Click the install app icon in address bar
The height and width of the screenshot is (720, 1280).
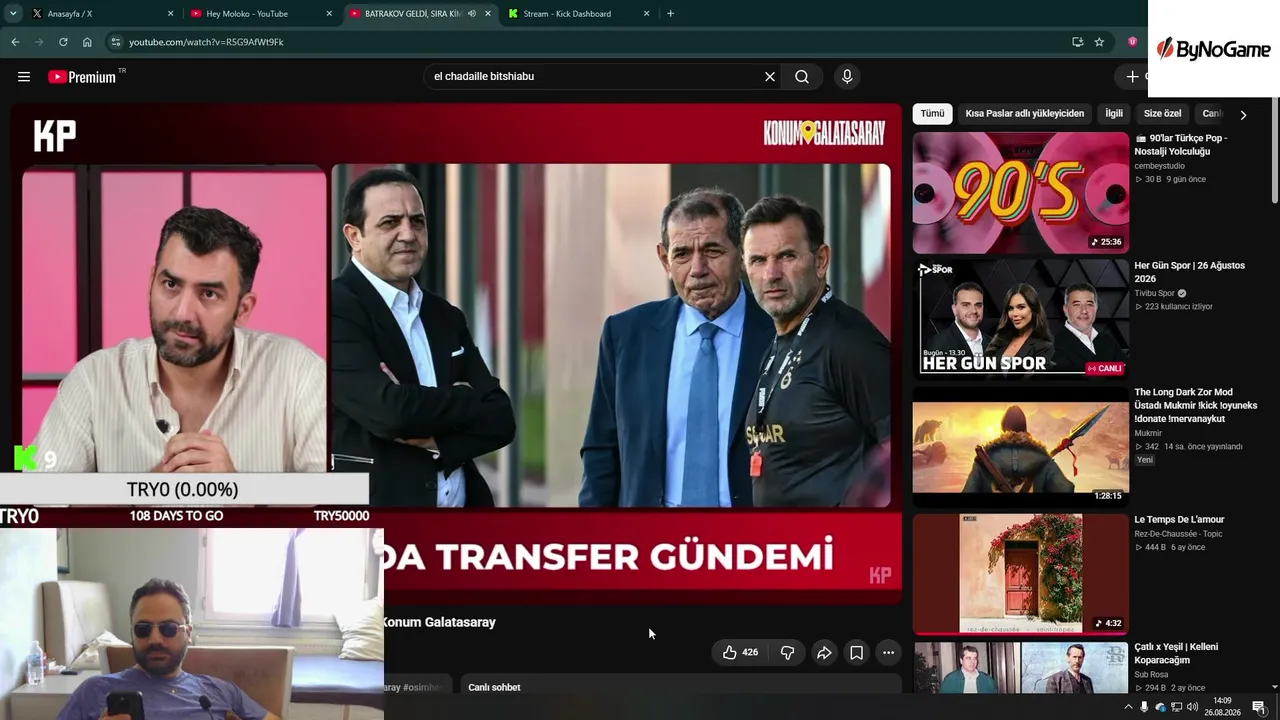[1077, 42]
